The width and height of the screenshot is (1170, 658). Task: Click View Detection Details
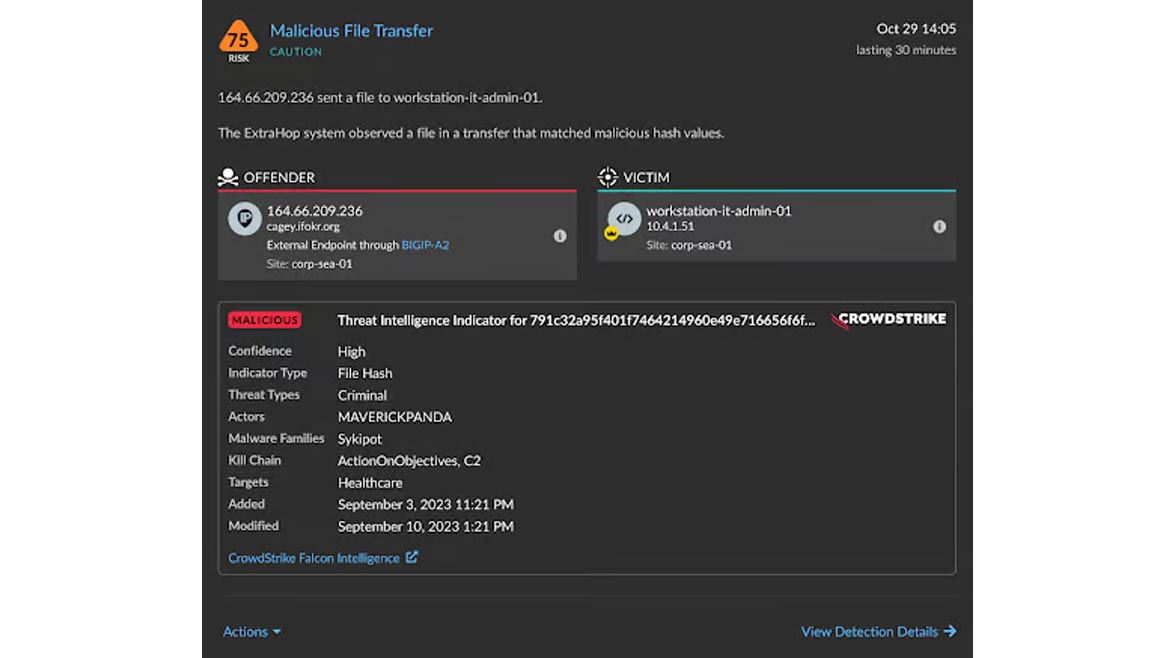click(x=878, y=632)
